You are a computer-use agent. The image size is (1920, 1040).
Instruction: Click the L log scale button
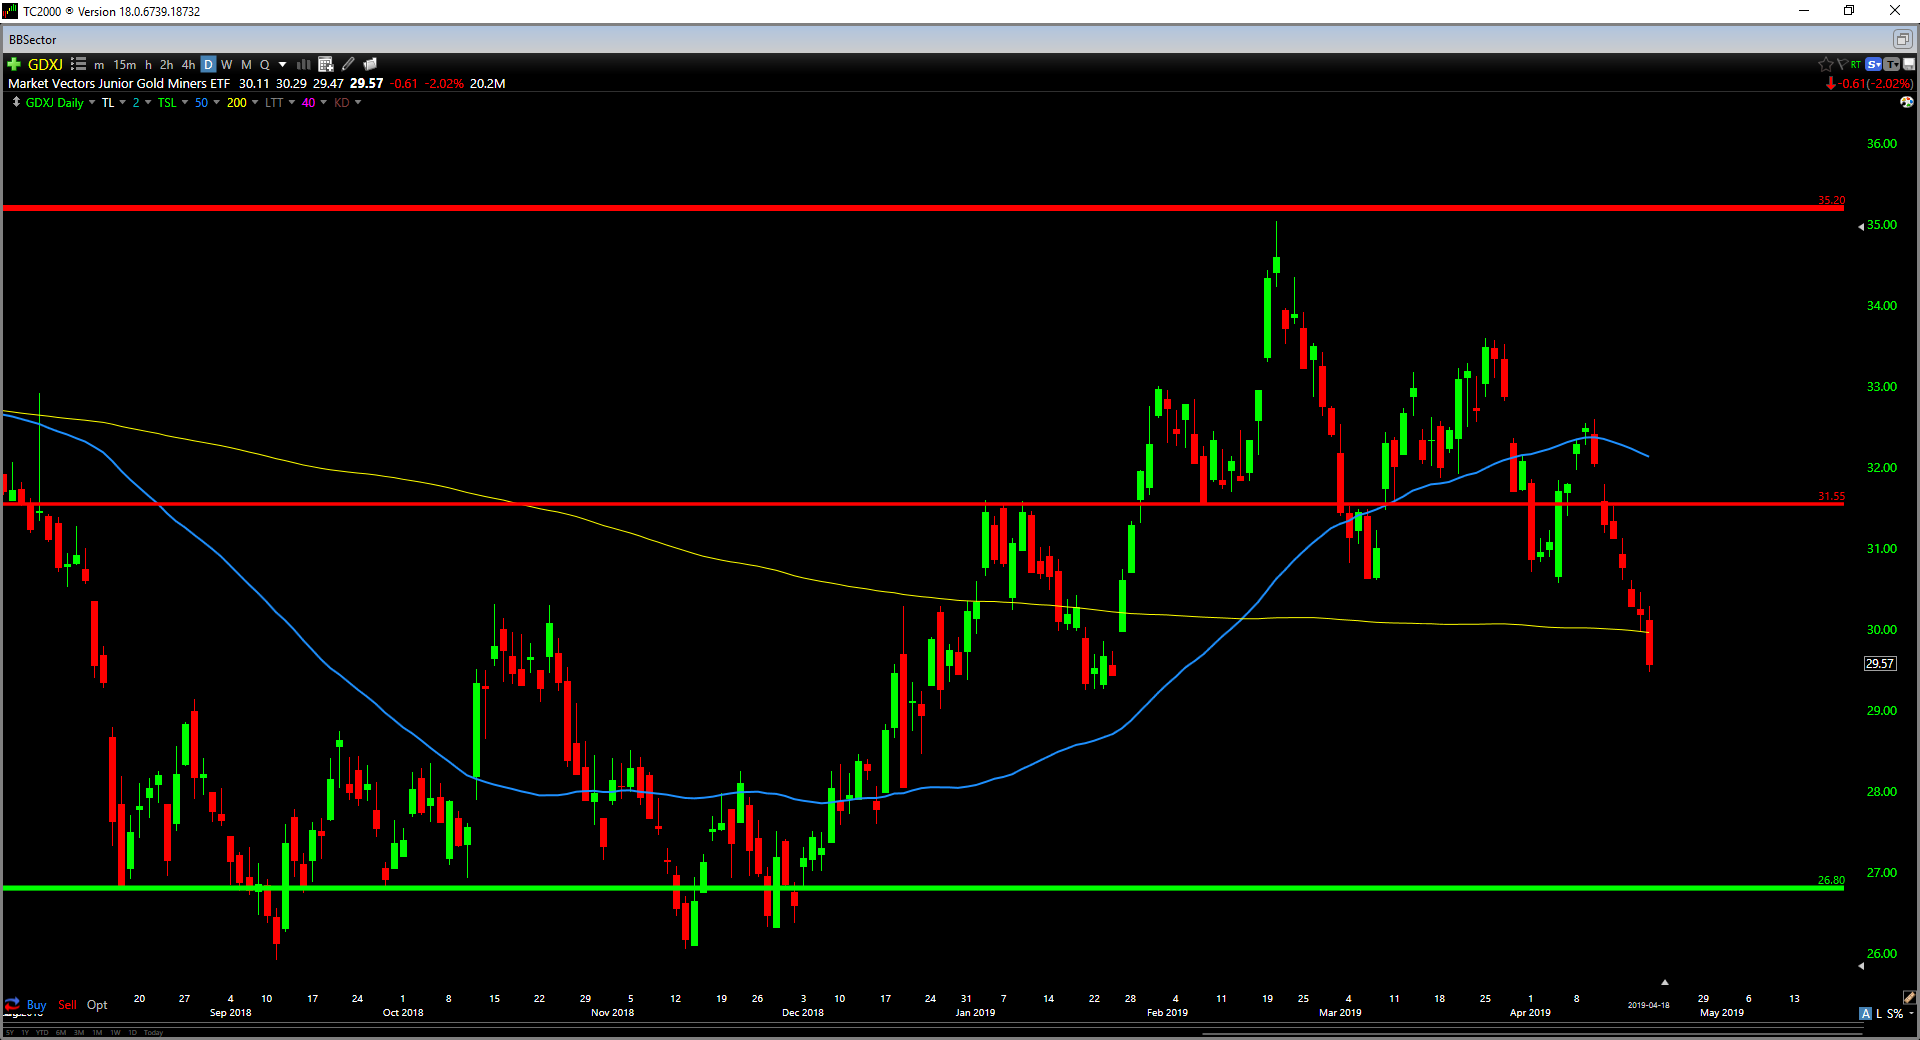tap(1879, 1013)
